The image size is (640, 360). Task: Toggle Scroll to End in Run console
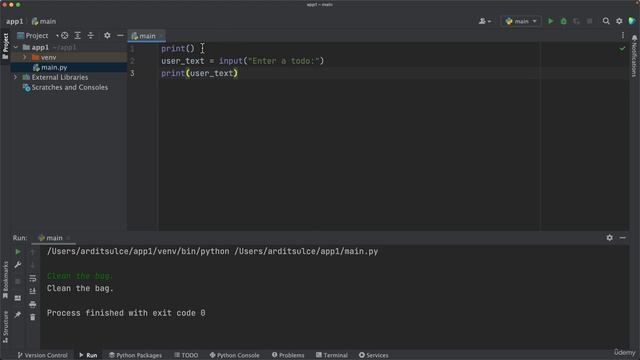coord(33,291)
